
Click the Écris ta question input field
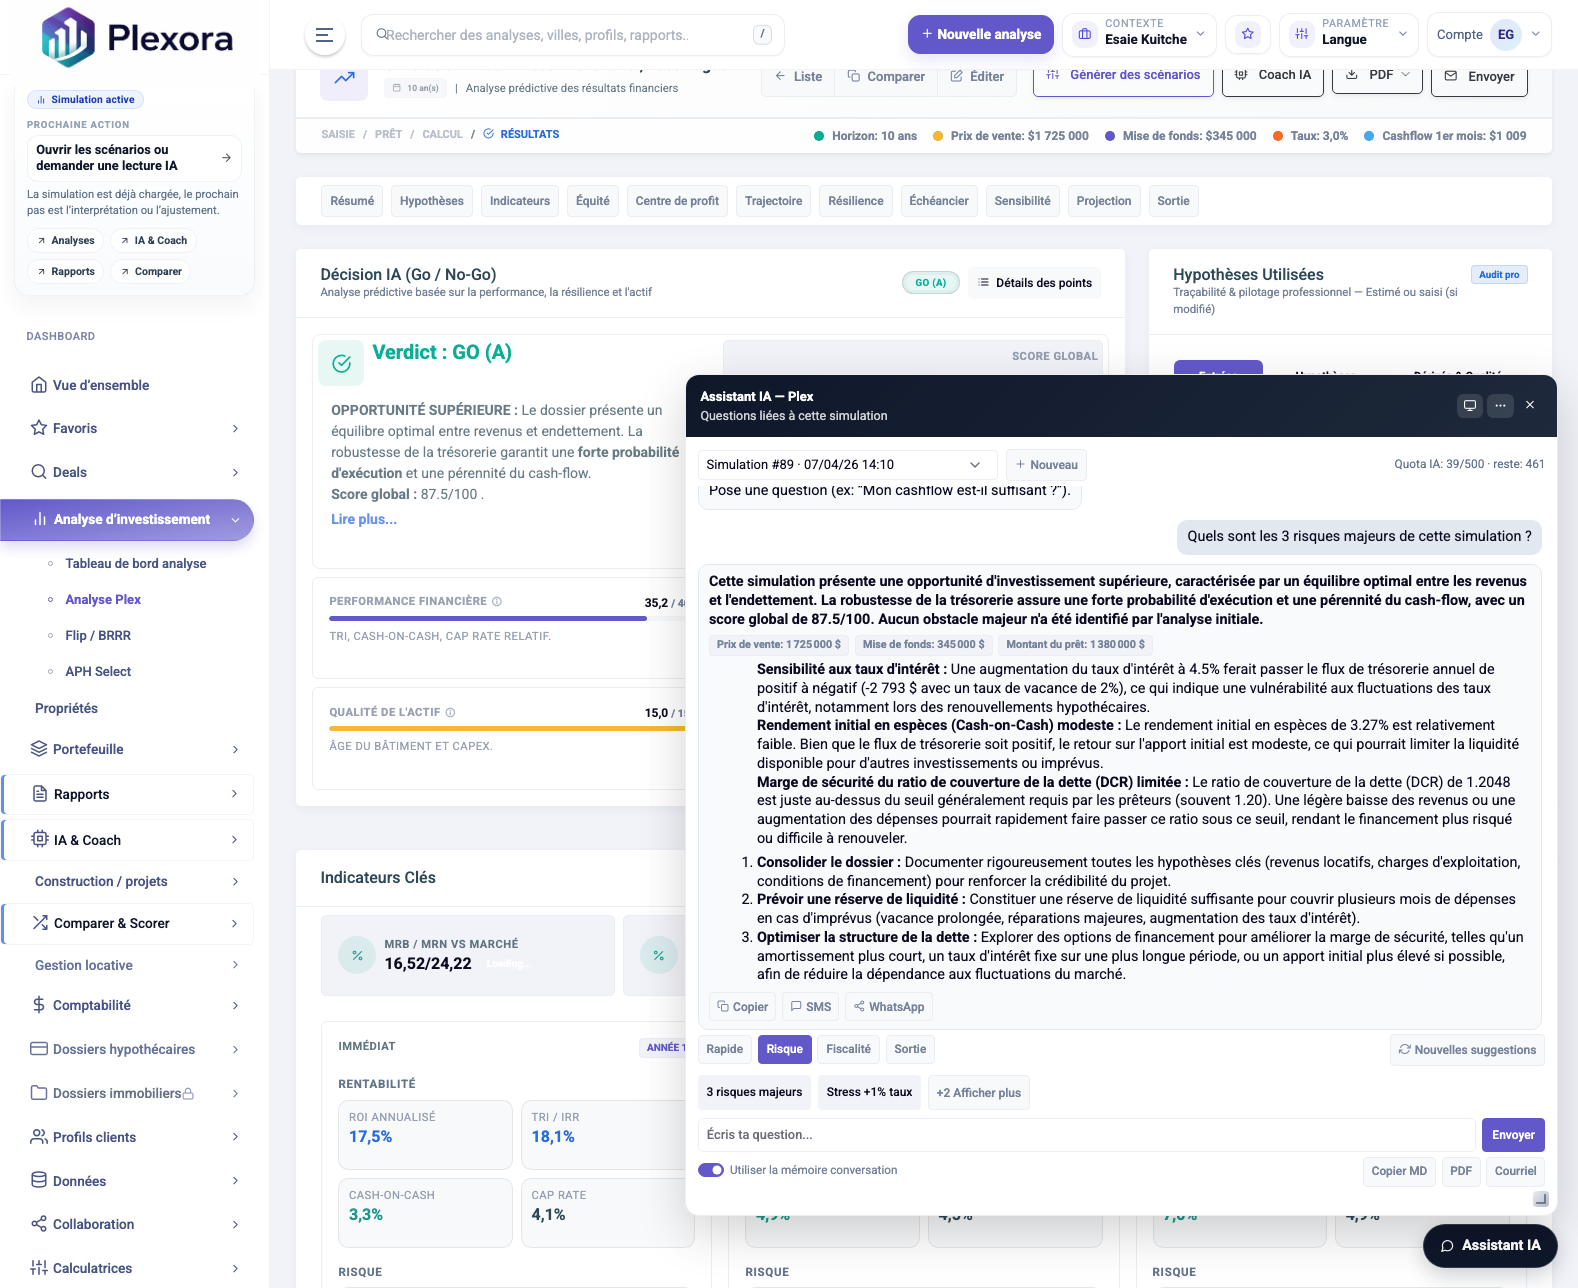pyautogui.click(x=1085, y=1135)
